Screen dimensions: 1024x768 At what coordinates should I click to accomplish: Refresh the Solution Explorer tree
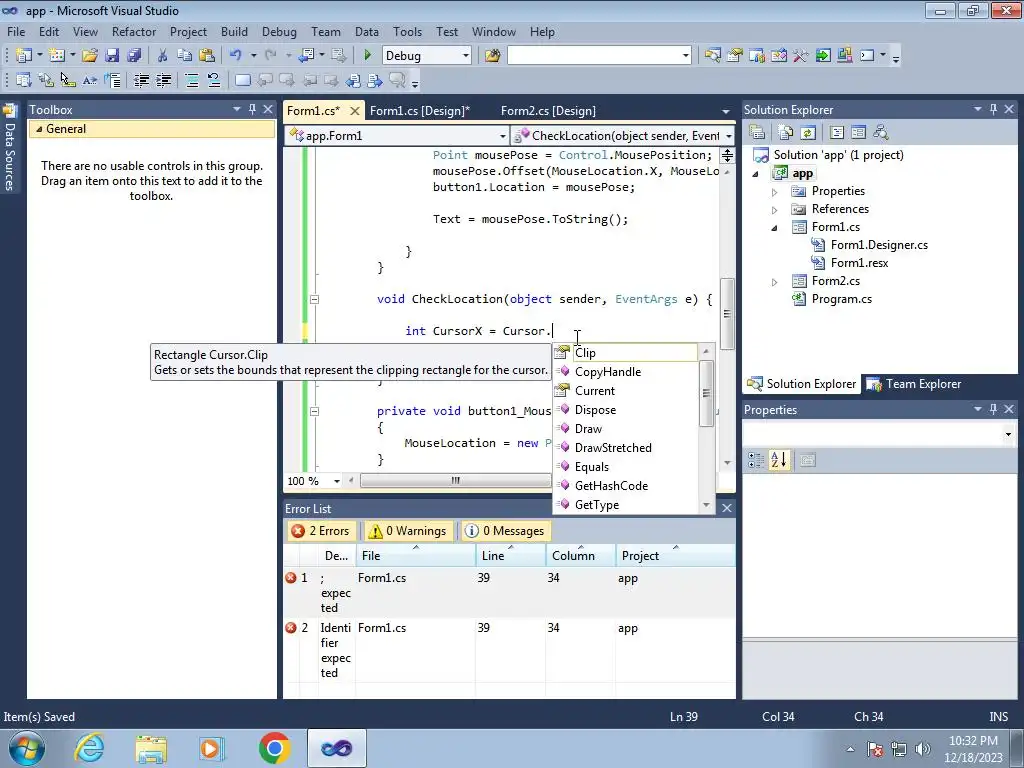[x=808, y=133]
